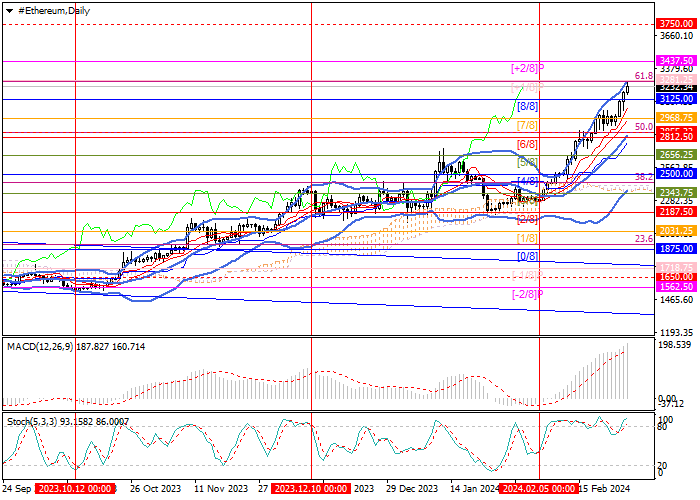Select the 1875.00 blue price label
The image size is (700, 500).
pos(675,249)
